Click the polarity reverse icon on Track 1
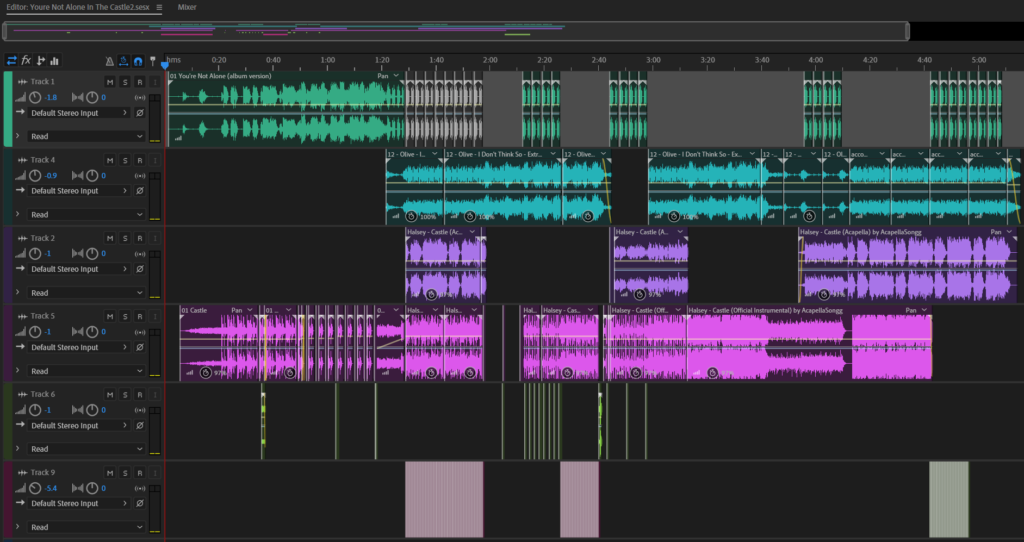 140,113
